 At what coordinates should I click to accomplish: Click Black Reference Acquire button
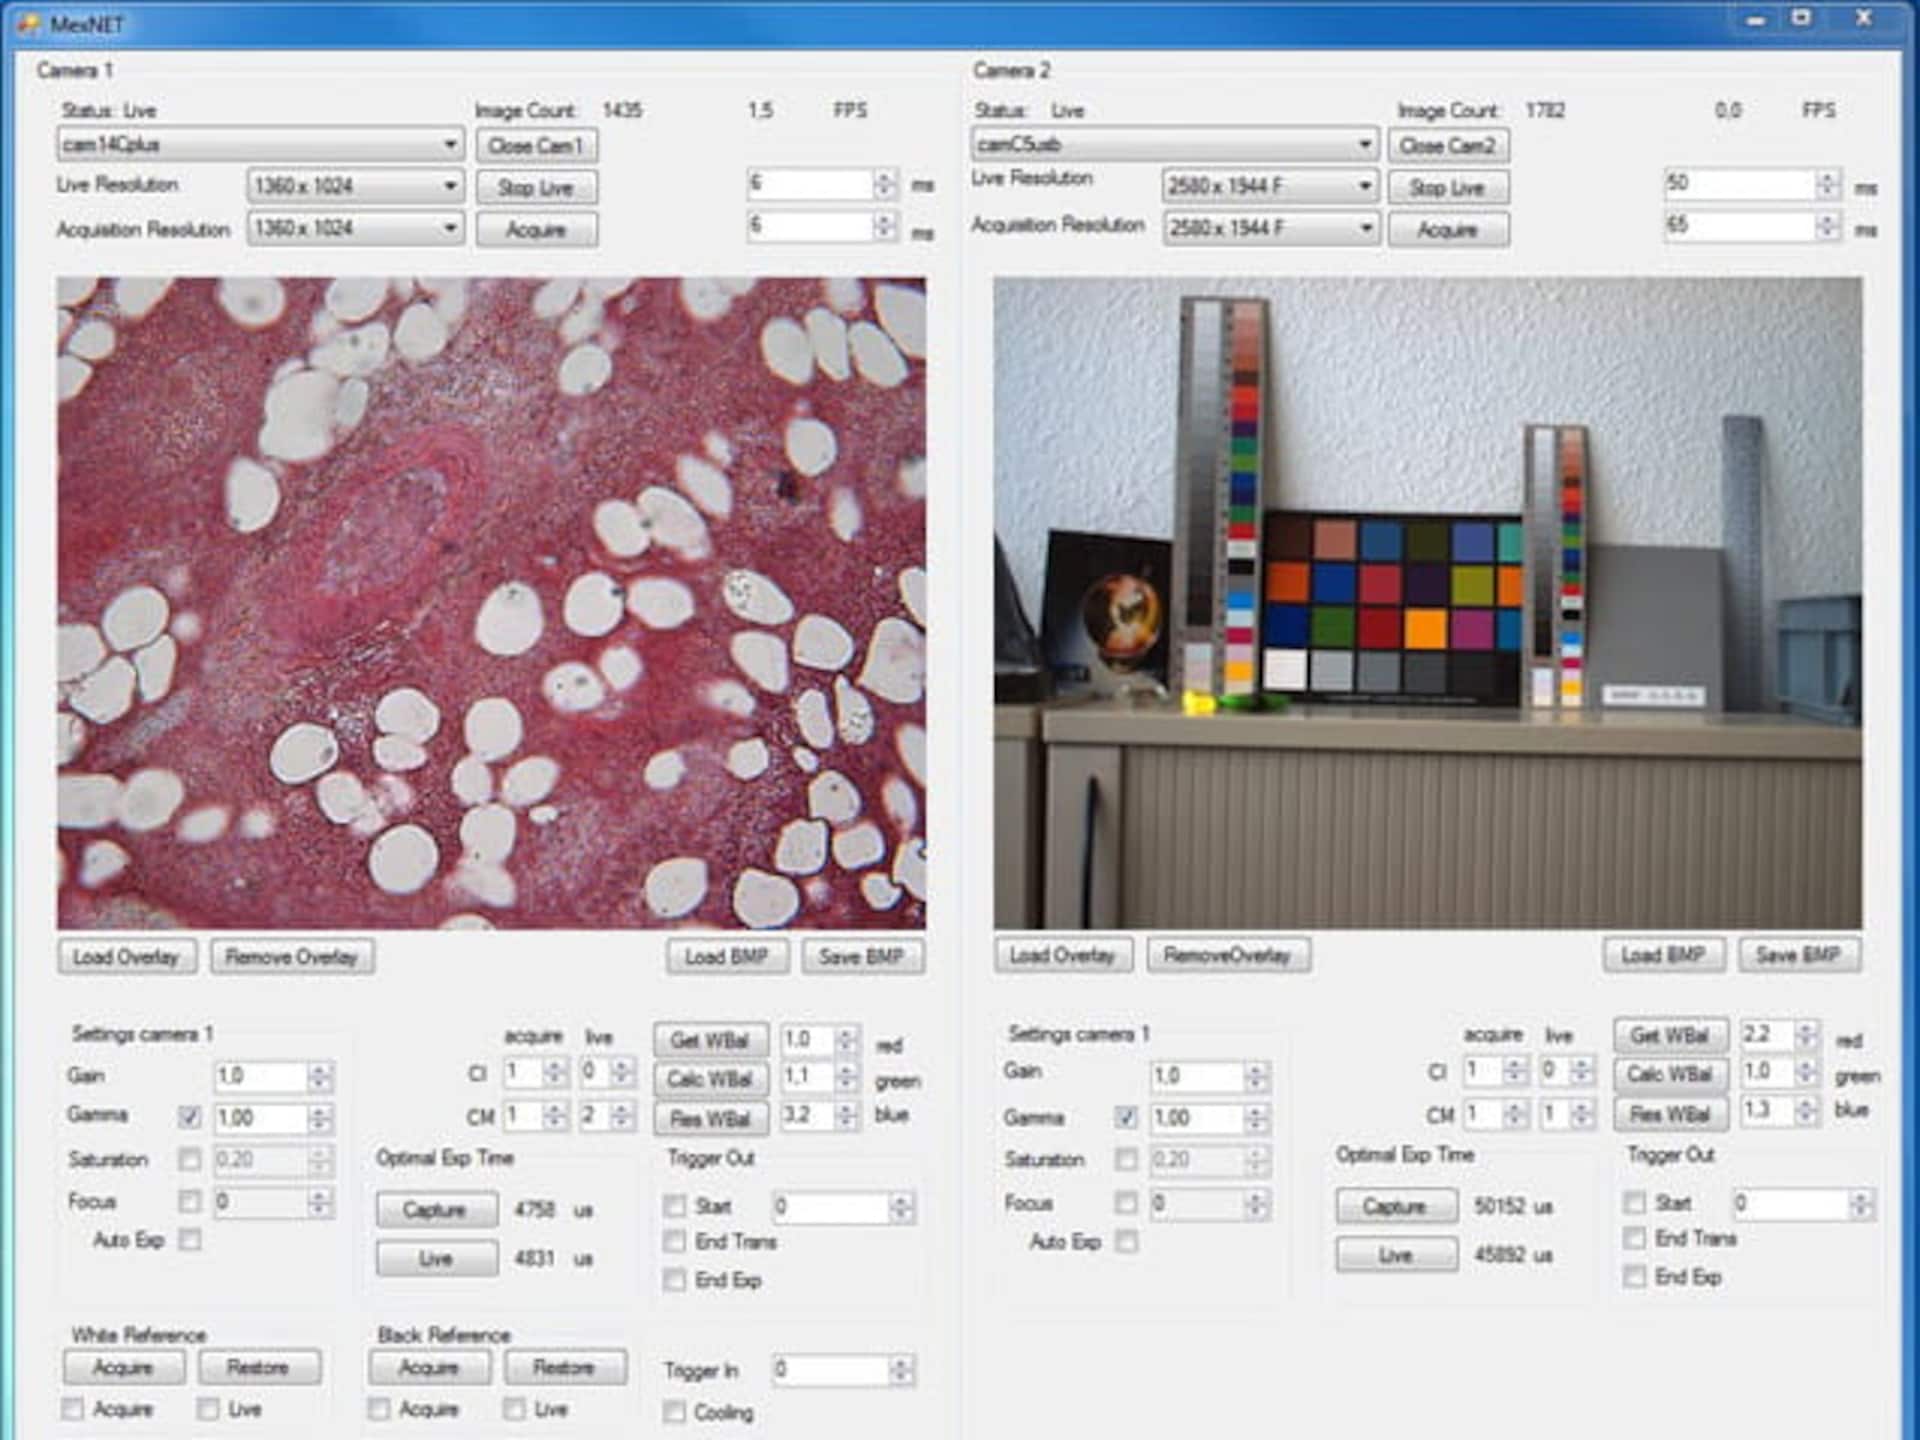[430, 1367]
